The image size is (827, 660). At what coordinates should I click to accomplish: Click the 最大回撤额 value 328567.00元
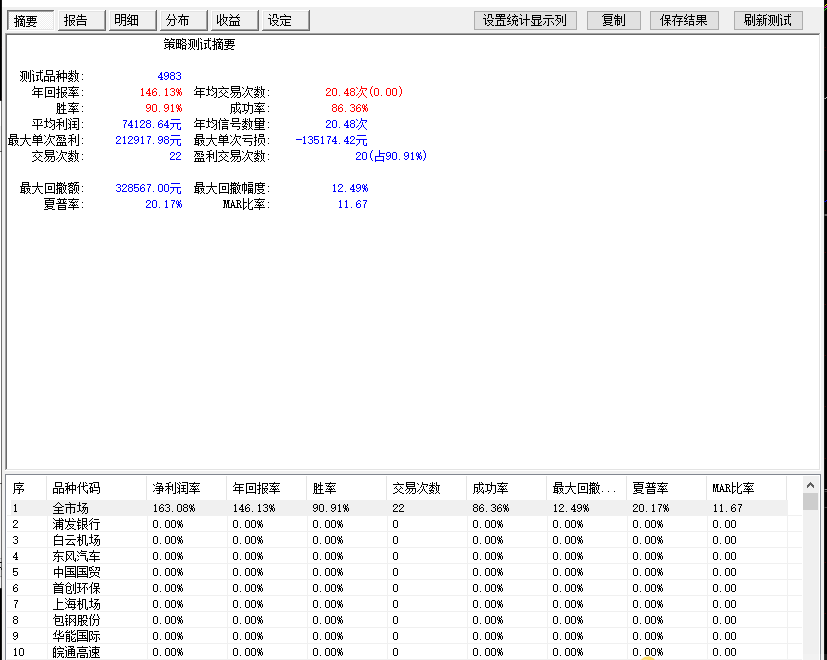148,188
